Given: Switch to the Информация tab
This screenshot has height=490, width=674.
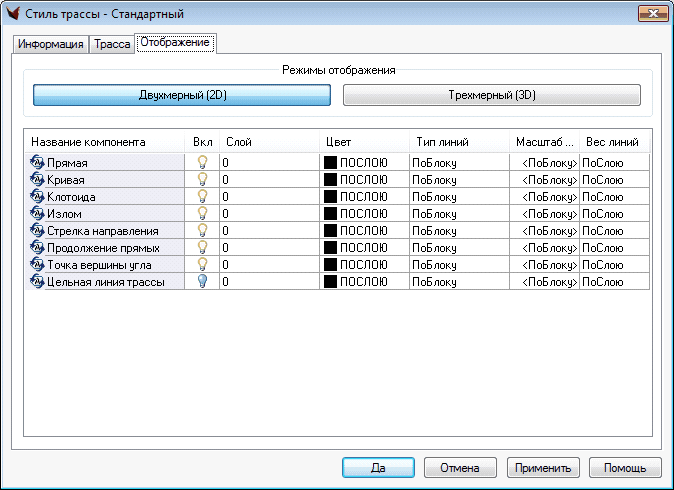Looking at the screenshot, I should point(51,45).
